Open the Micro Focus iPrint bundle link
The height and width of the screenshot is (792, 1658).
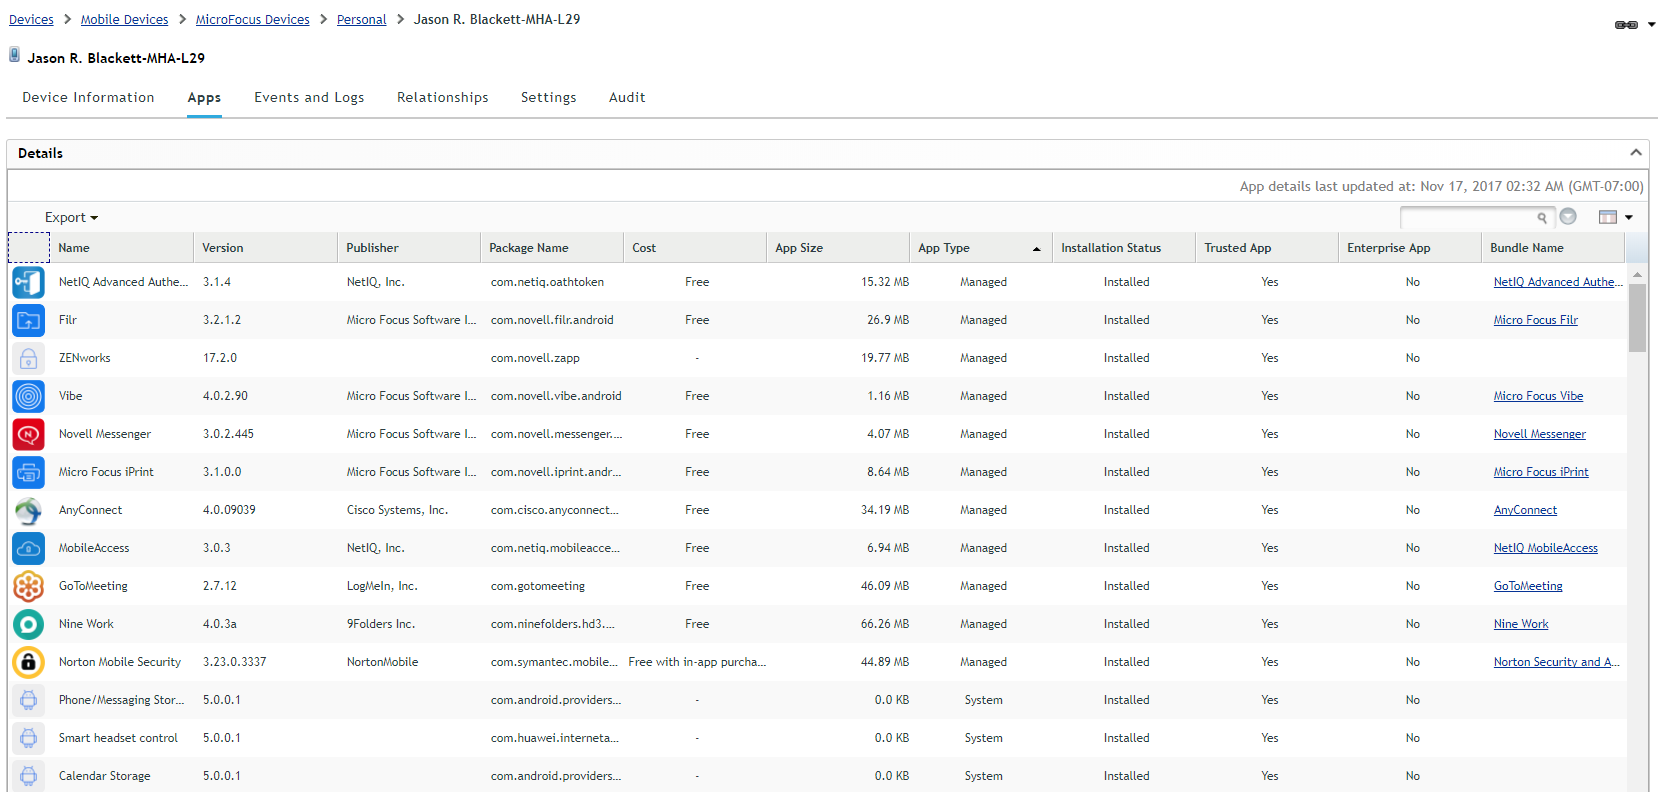[x=1540, y=472]
